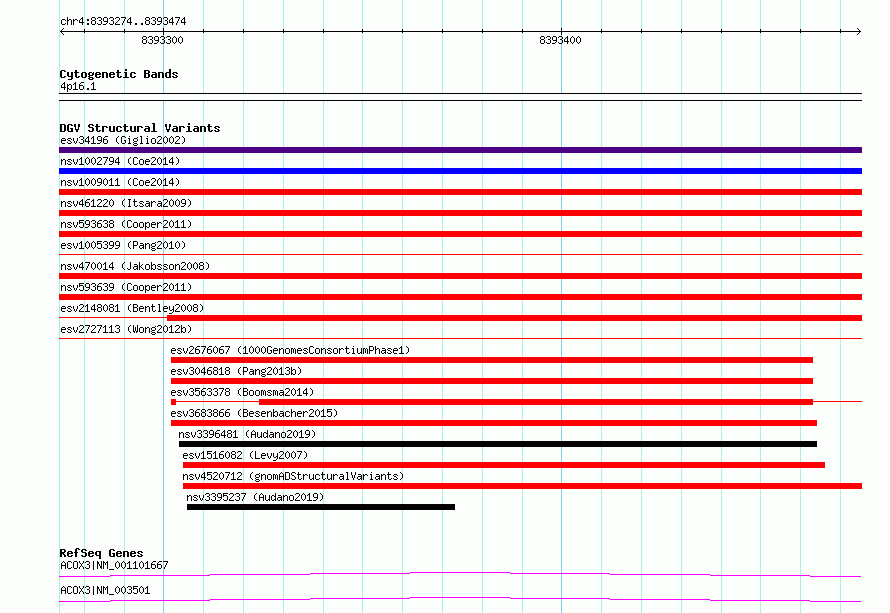Click the right arrow at ruler end
Viewport: 890px width, 613px height.
[858, 32]
